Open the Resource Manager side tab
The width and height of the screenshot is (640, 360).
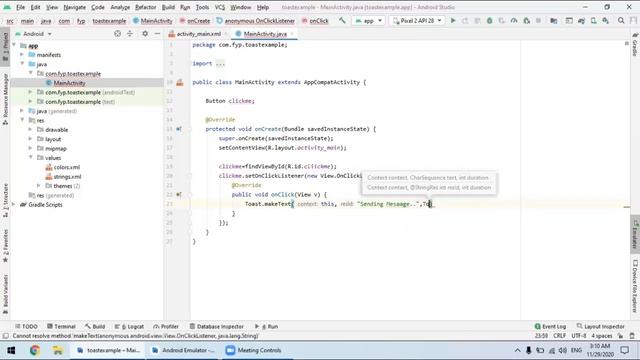coord(5,99)
